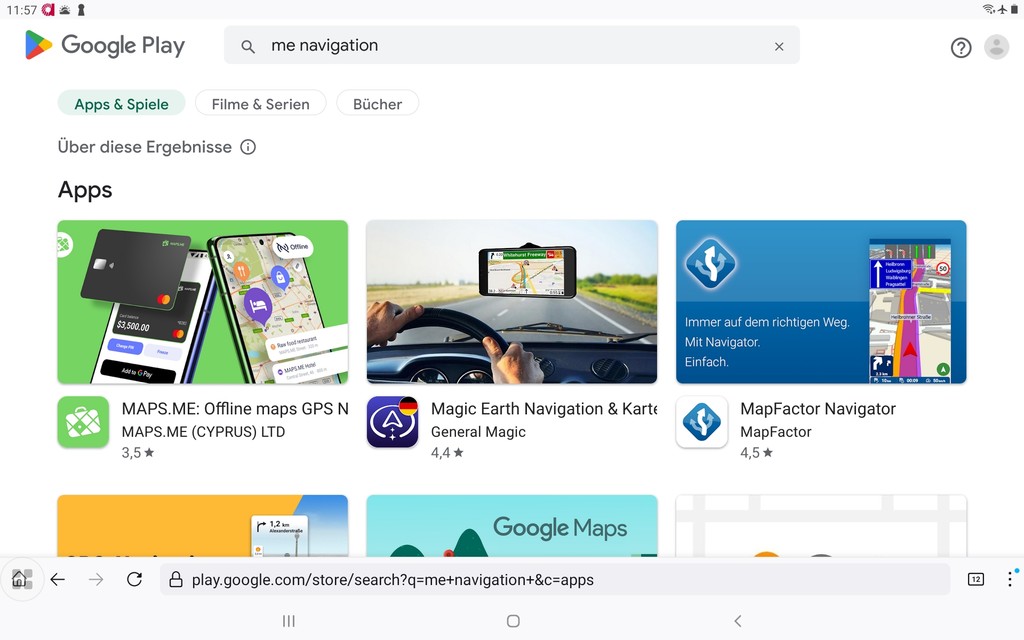Click the search magnifier icon
The width and height of the screenshot is (1024, 640).
click(x=248, y=46)
